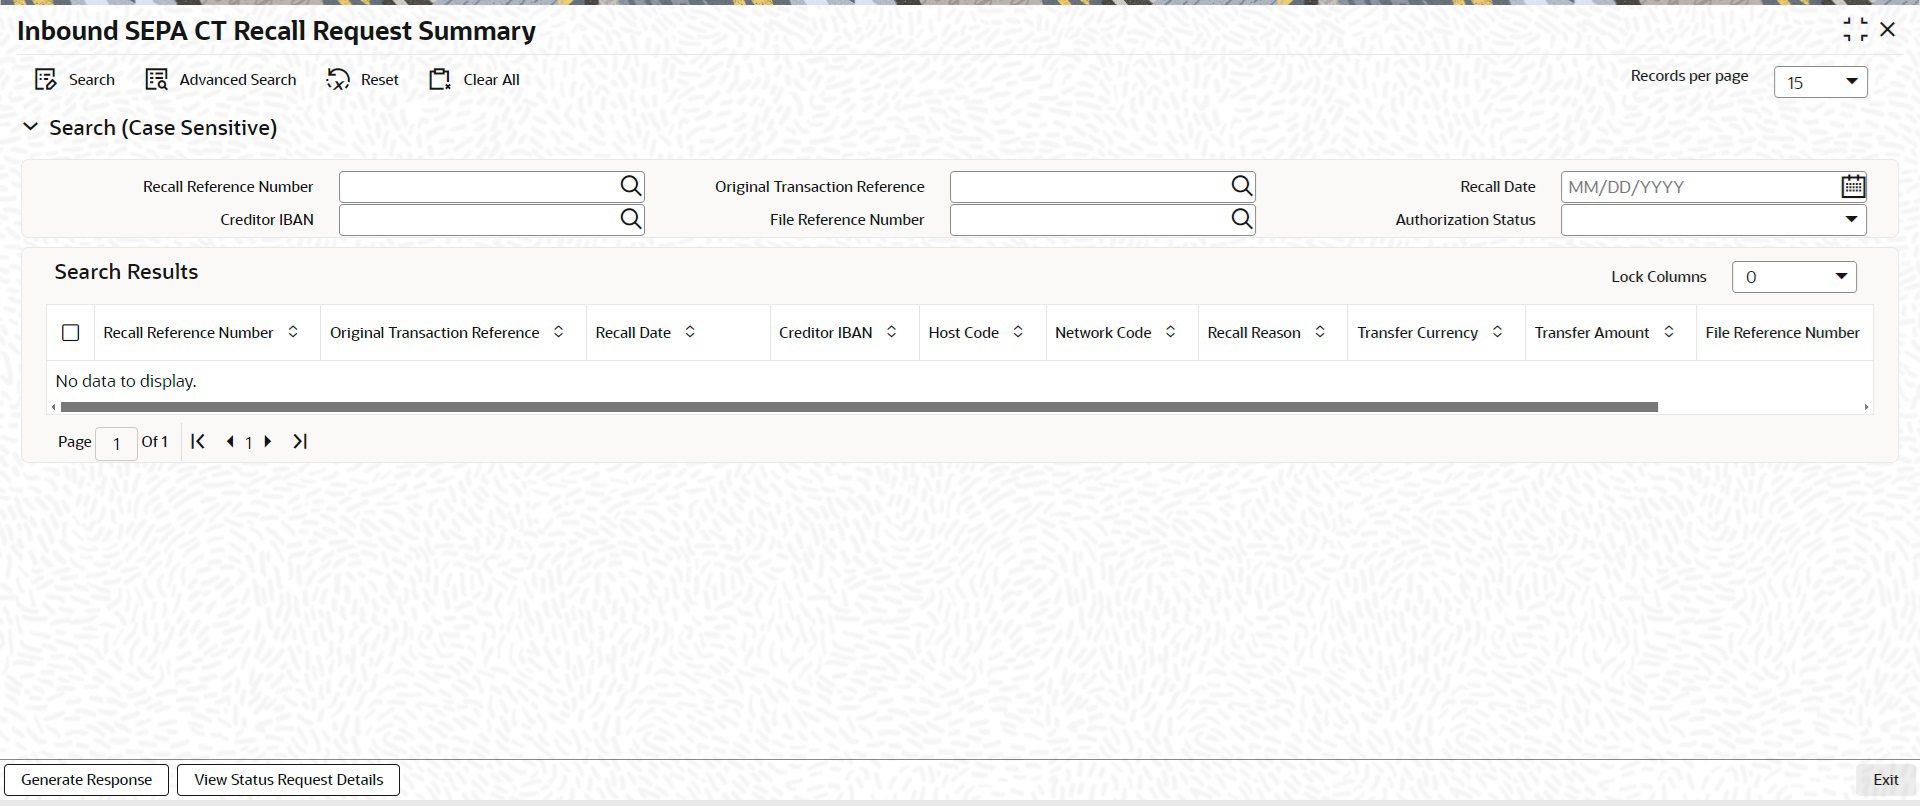The image size is (1920, 806).
Task: Sort by Host Code column
Action: click(1018, 332)
